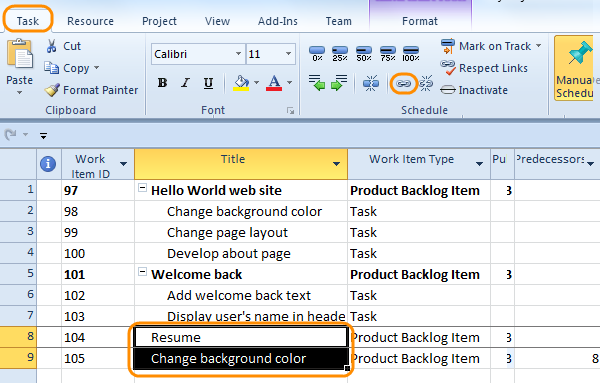Screen dimensions: 600x383
Task: Mark task 0% complete
Action: pyautogui.click(x=317, y=54)
